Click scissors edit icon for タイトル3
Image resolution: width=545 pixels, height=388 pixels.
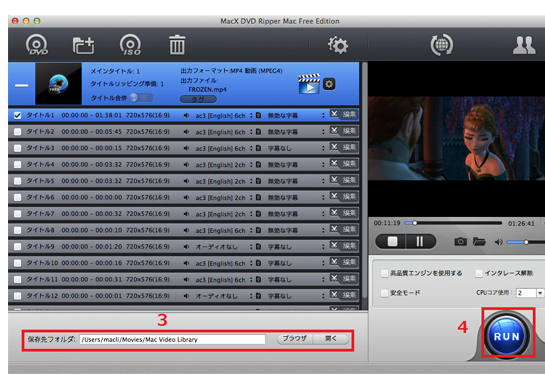(x=334, y=147)
